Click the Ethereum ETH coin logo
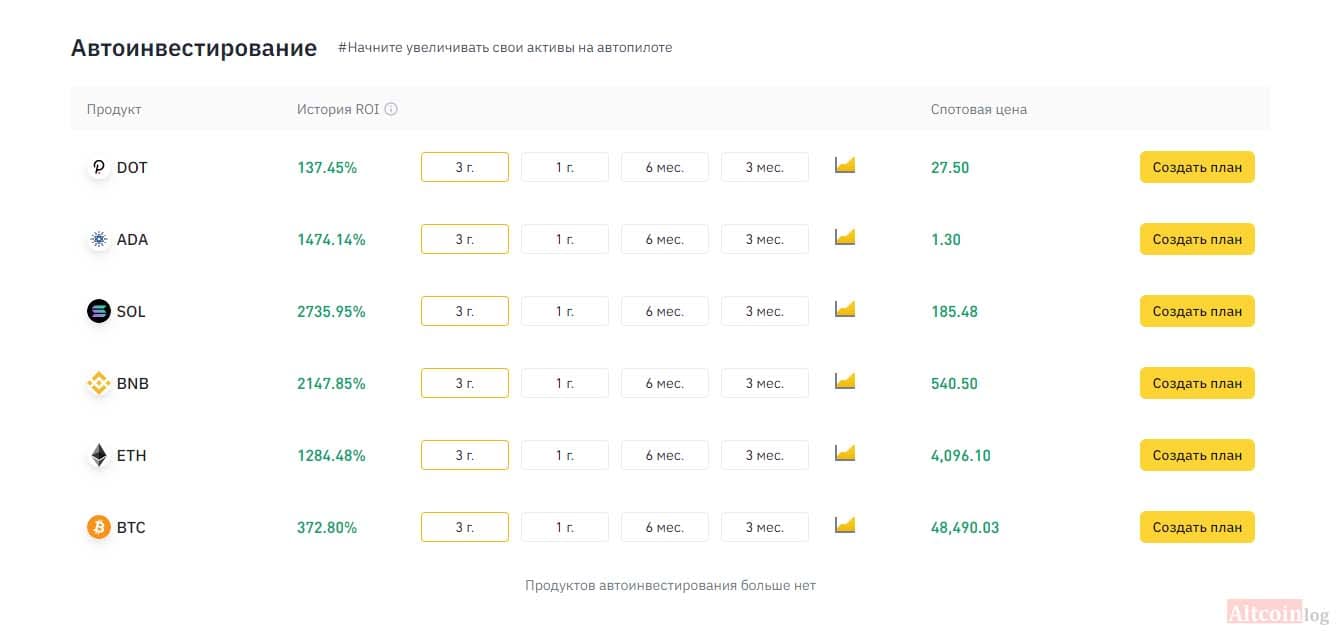 coord(98,455)
